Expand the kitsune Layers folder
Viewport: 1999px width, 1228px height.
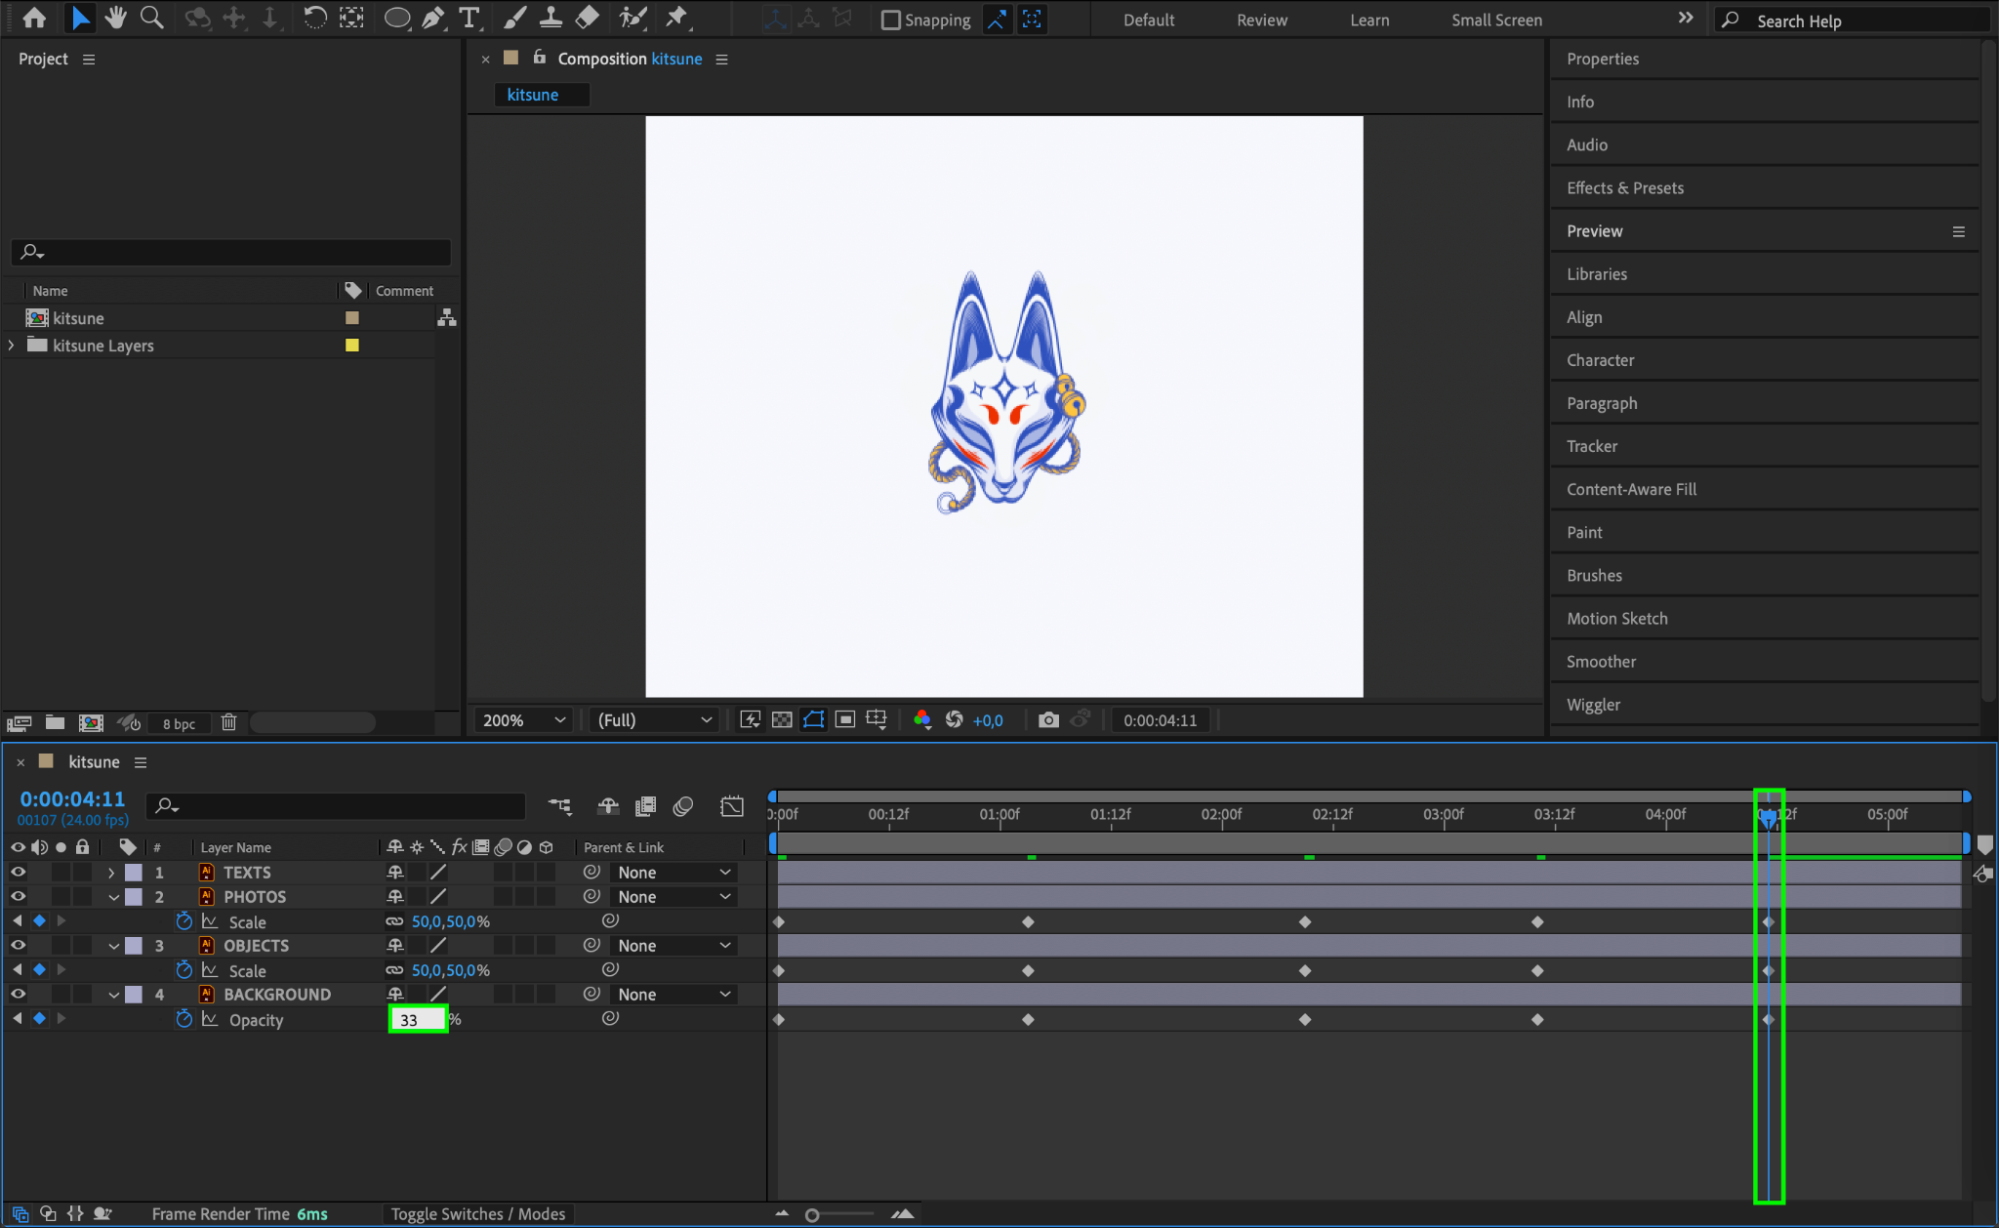[12, 345]
